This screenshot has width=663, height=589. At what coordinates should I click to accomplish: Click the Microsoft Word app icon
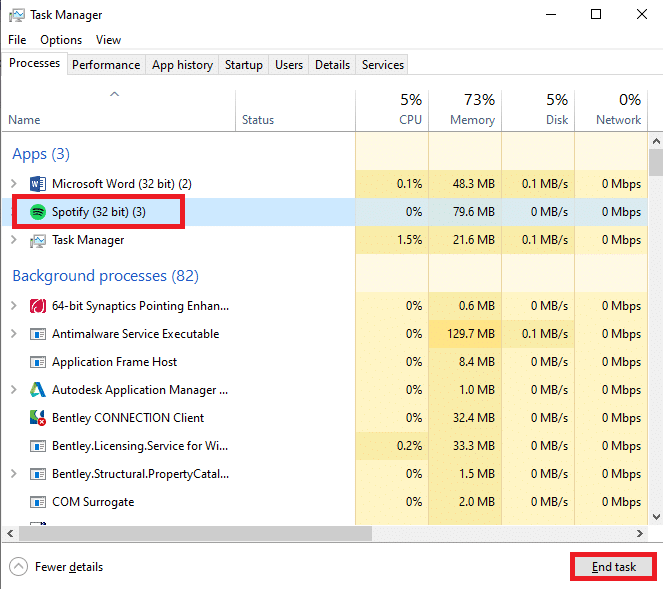tap(38, 184)
